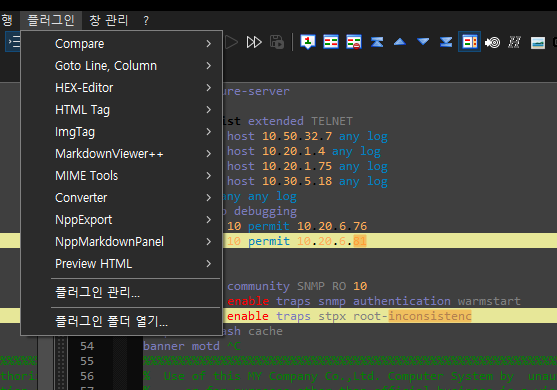The width and height of the screenshot is (557, 390).
Task: Expand the NppExport submenu chevron
Action: coord(209,220)
